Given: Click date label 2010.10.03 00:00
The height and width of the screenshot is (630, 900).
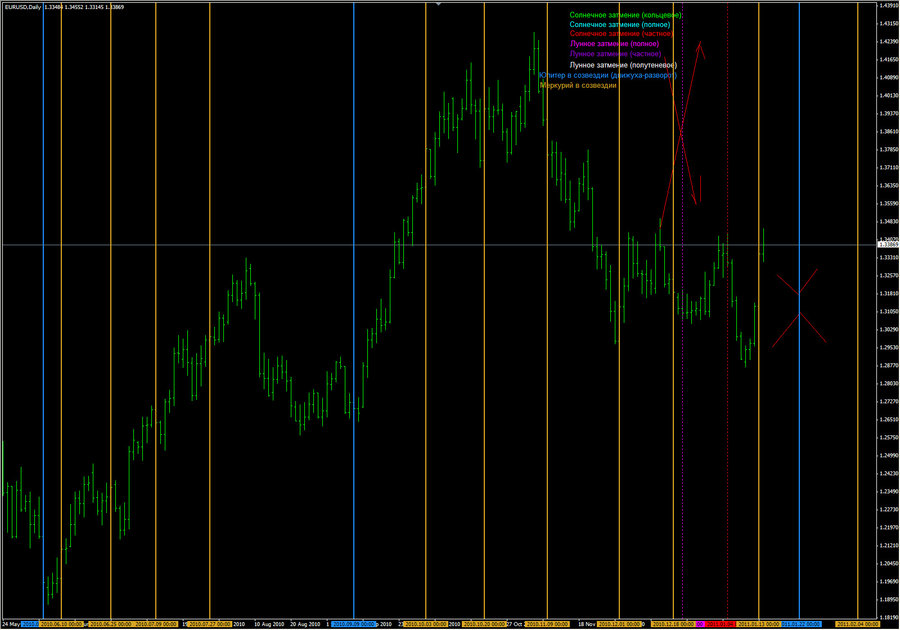Looking at the screenshot, I should point(425,624).
